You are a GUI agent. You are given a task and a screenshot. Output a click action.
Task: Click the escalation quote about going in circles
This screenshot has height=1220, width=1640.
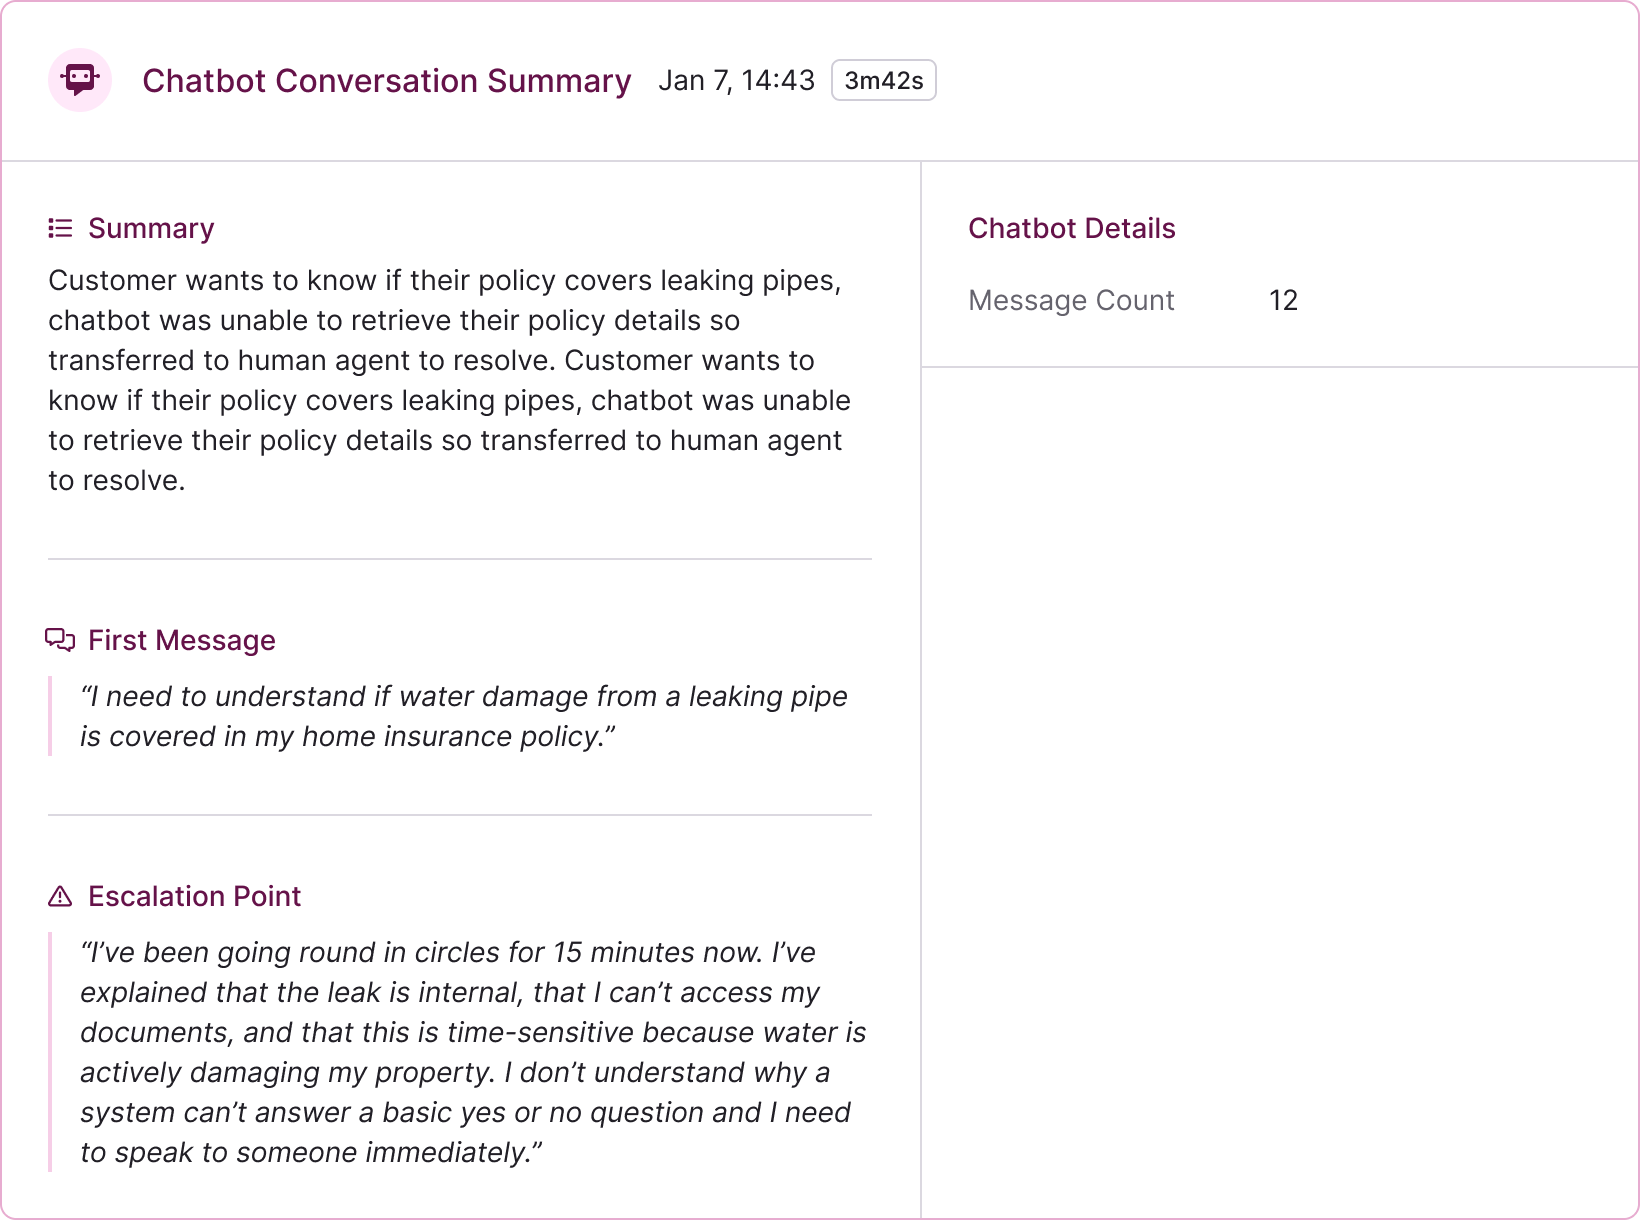[x=472, y=1052]
